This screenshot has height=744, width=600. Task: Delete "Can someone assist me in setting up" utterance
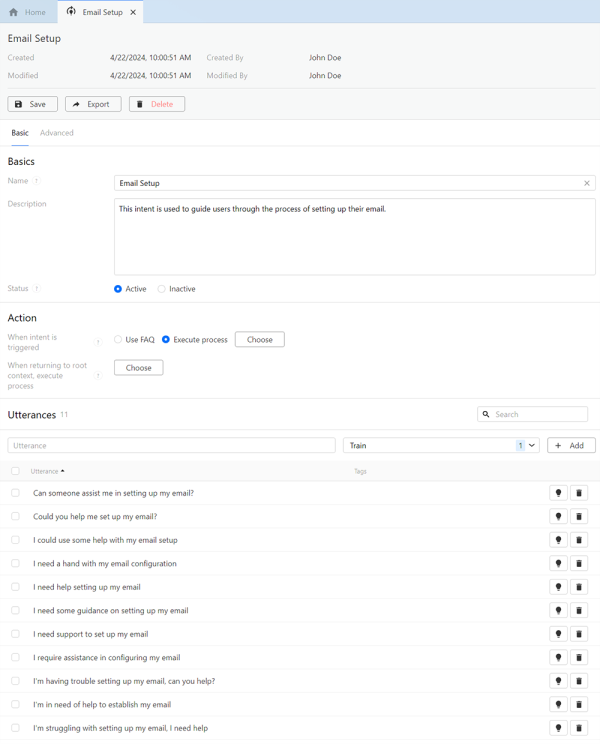(x=579, y=493)
